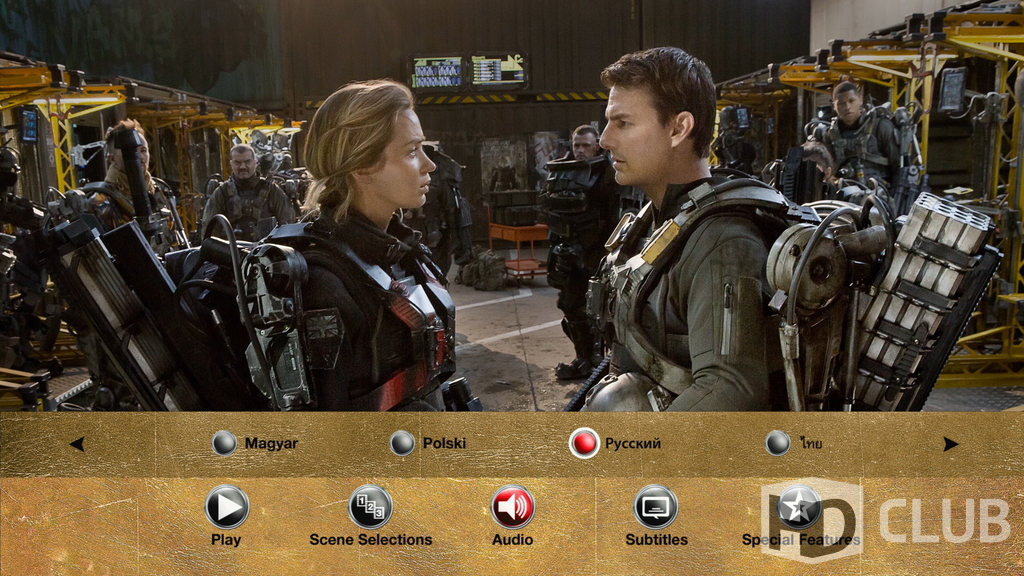Select the ไทย language radio button
This screenshot has height=576, width=1024.
(x=778, y=443)
